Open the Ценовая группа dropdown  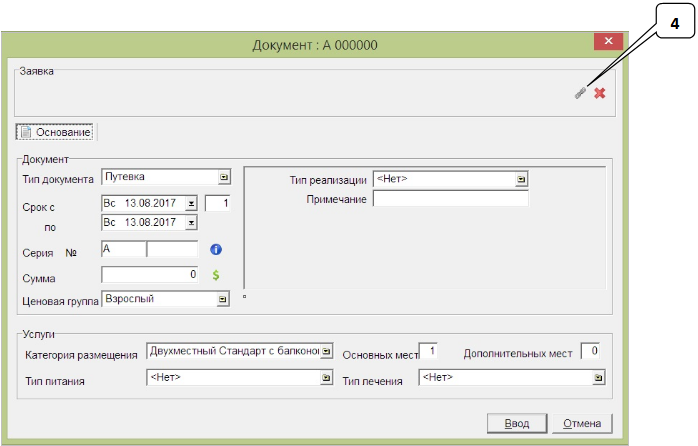(225, 299)
